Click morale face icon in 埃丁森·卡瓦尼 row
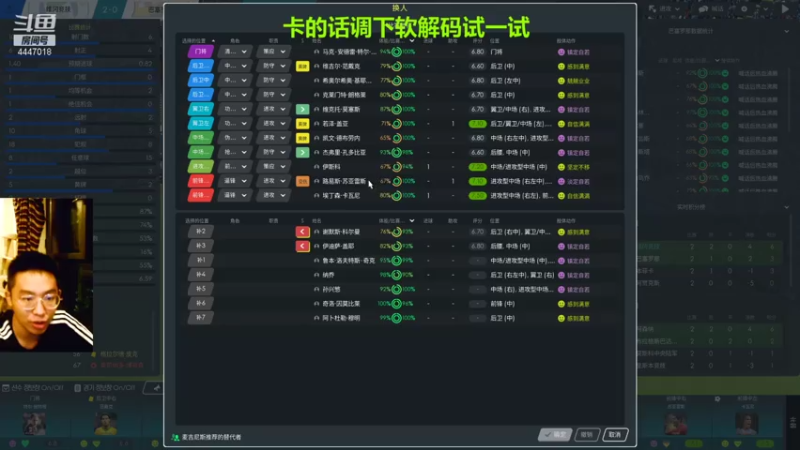This screenshot has height=450, width=800. 561,196
